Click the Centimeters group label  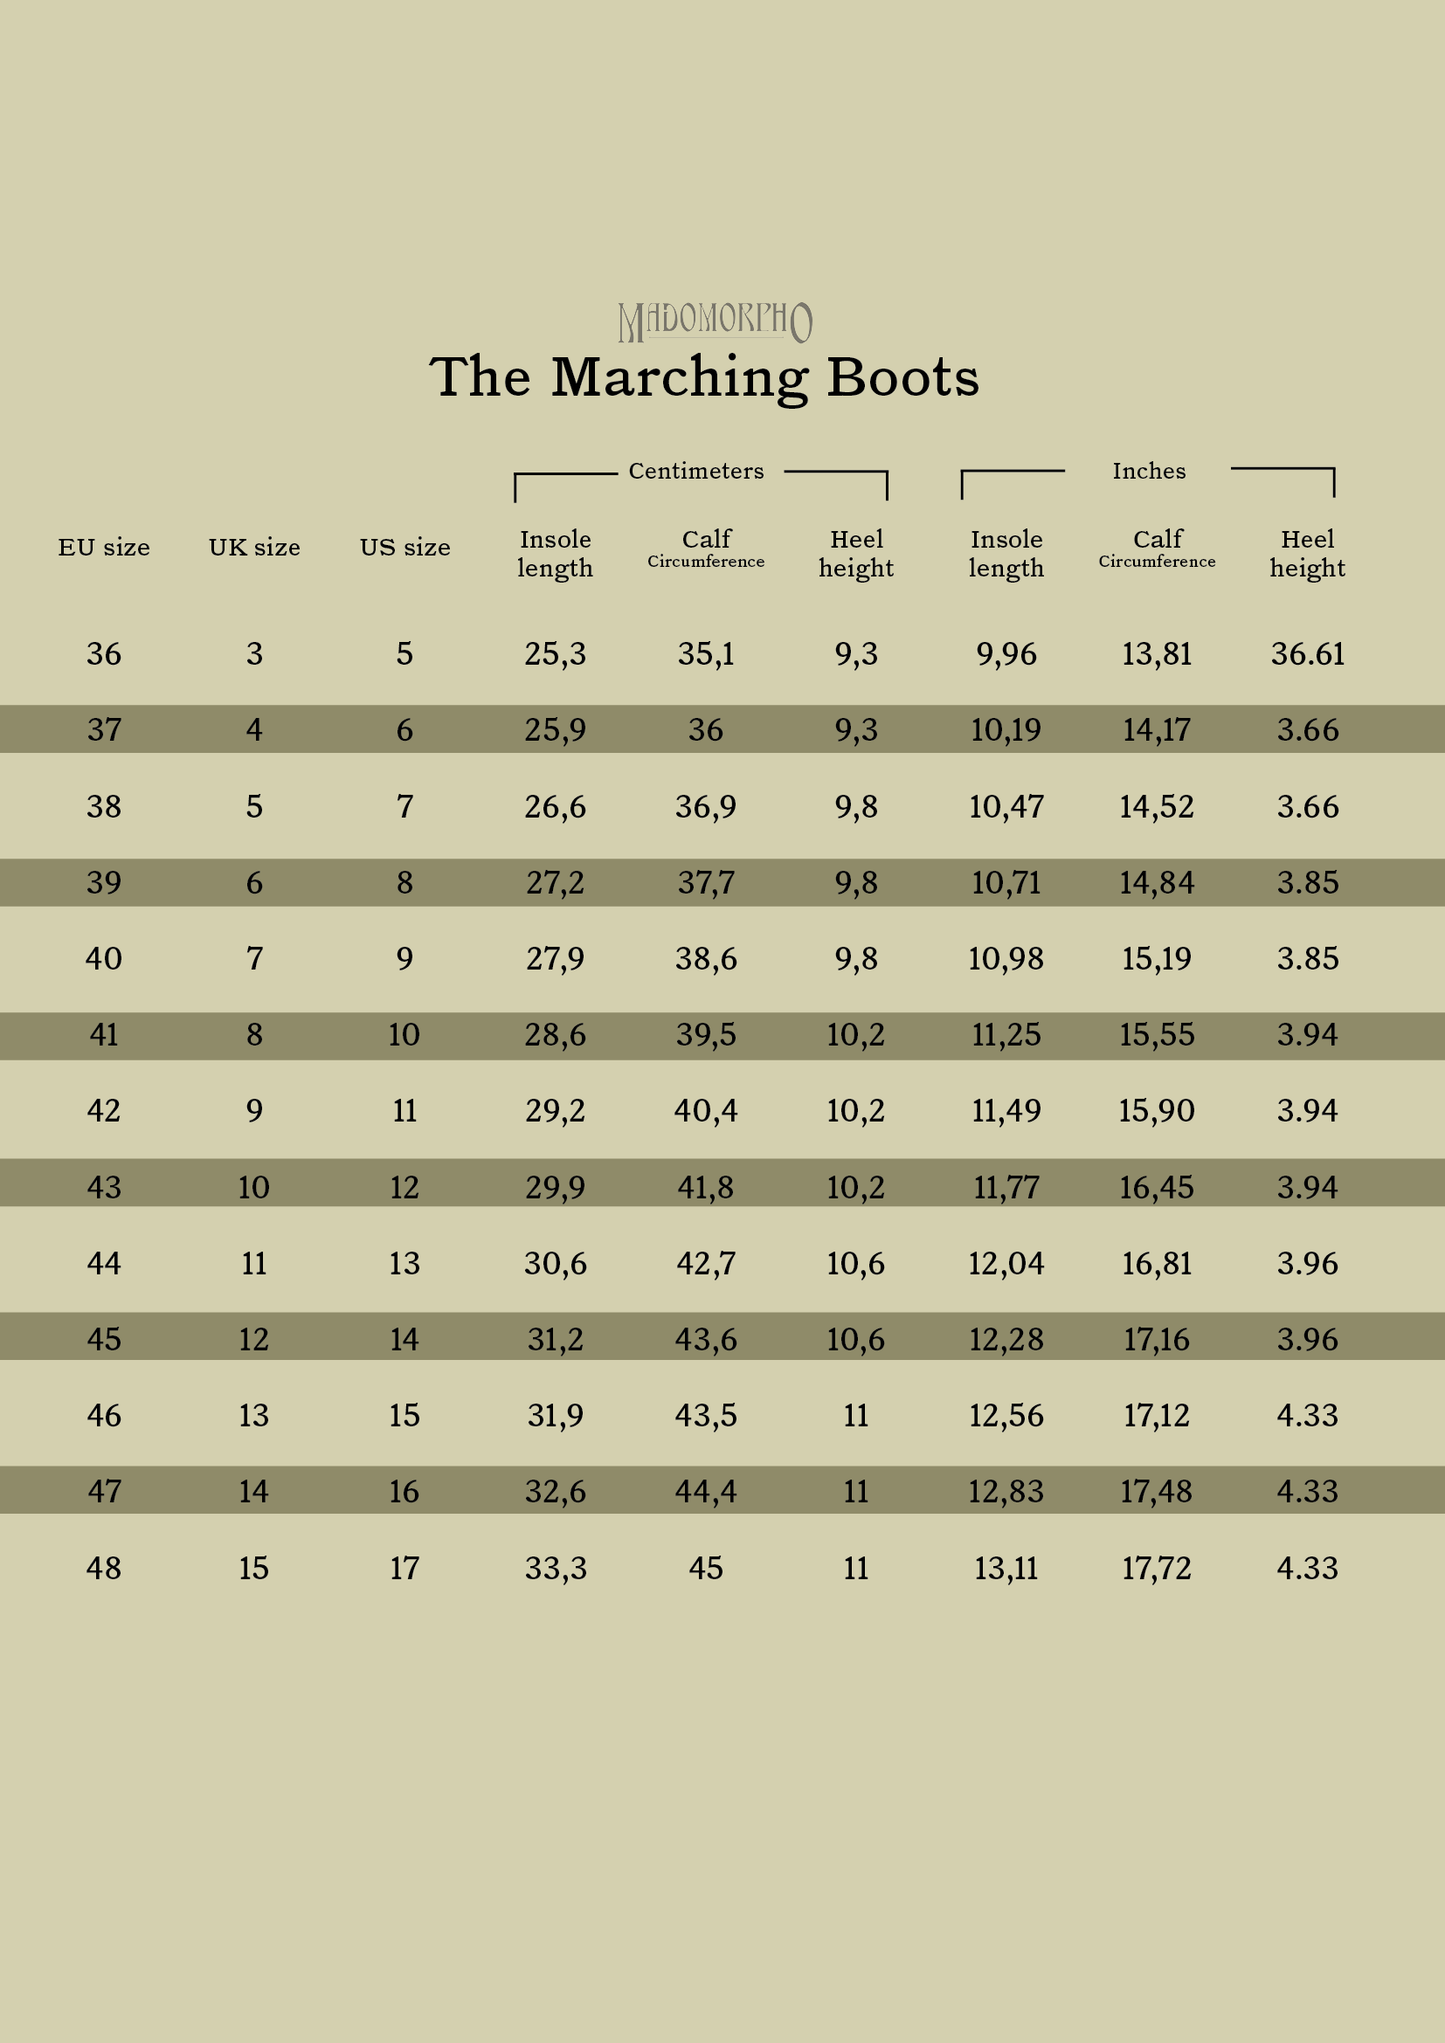696,471
